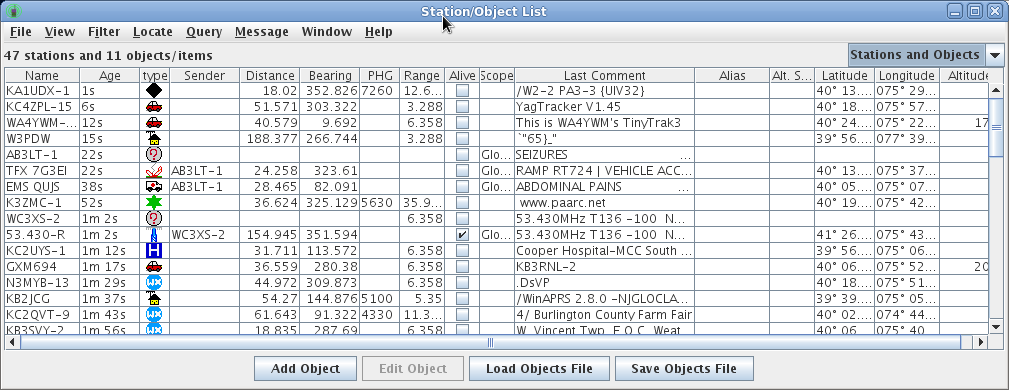Click the red car icon for GXM694
The height and width of the screenshot is (390, 1009).
154,266
